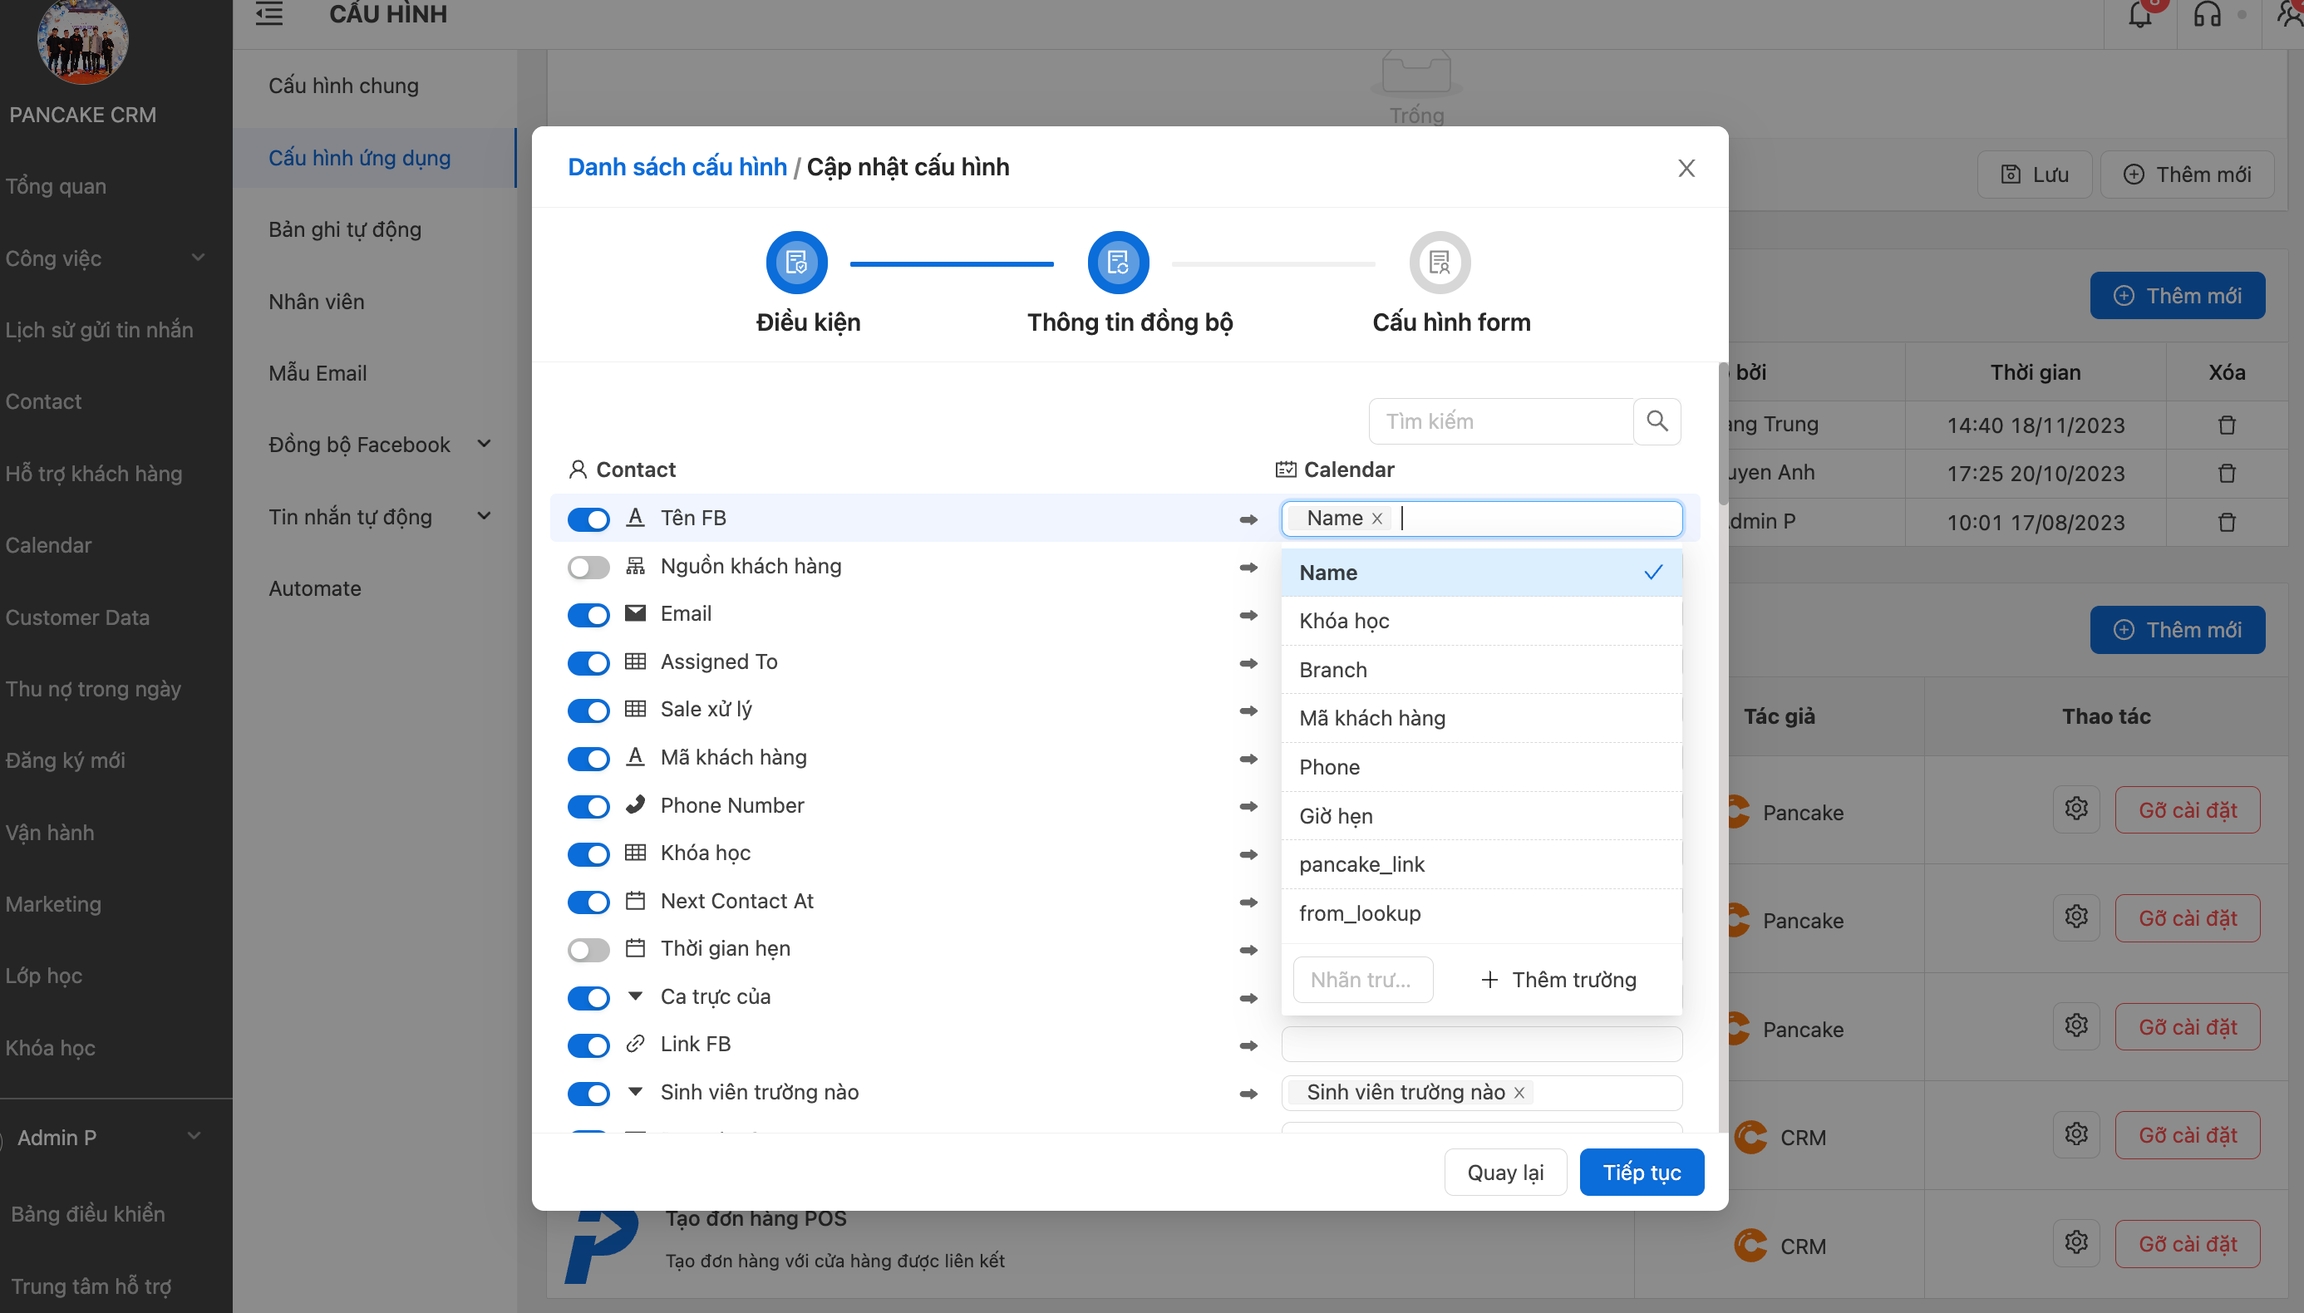The image size is (2304, 1313).
Task: Delete the 14:40 18/11/2023 row with trash icon
Action: tap(2226, 425)
